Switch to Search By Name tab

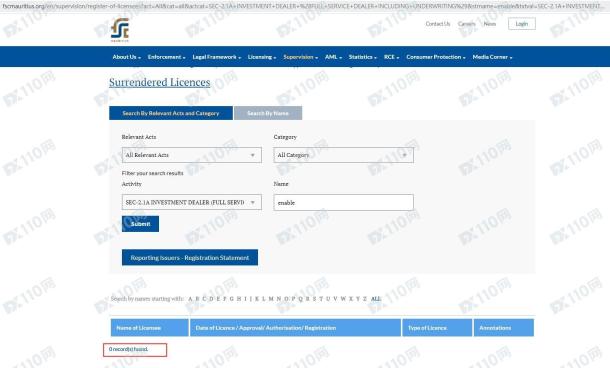pos(268,113)
